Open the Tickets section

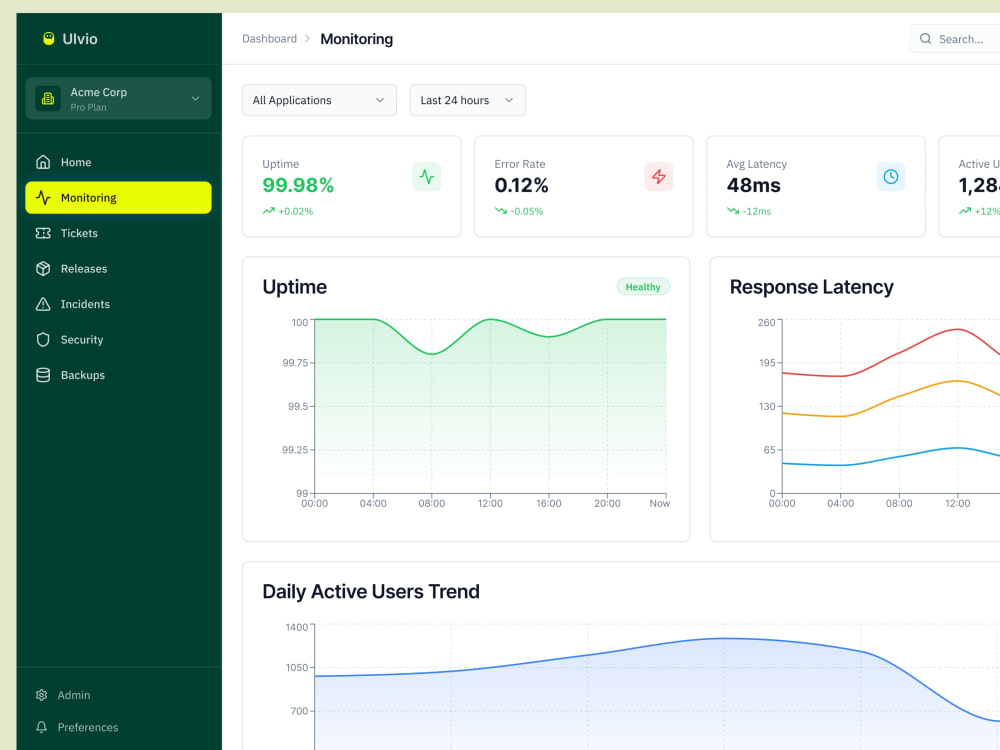click(119, 233)
